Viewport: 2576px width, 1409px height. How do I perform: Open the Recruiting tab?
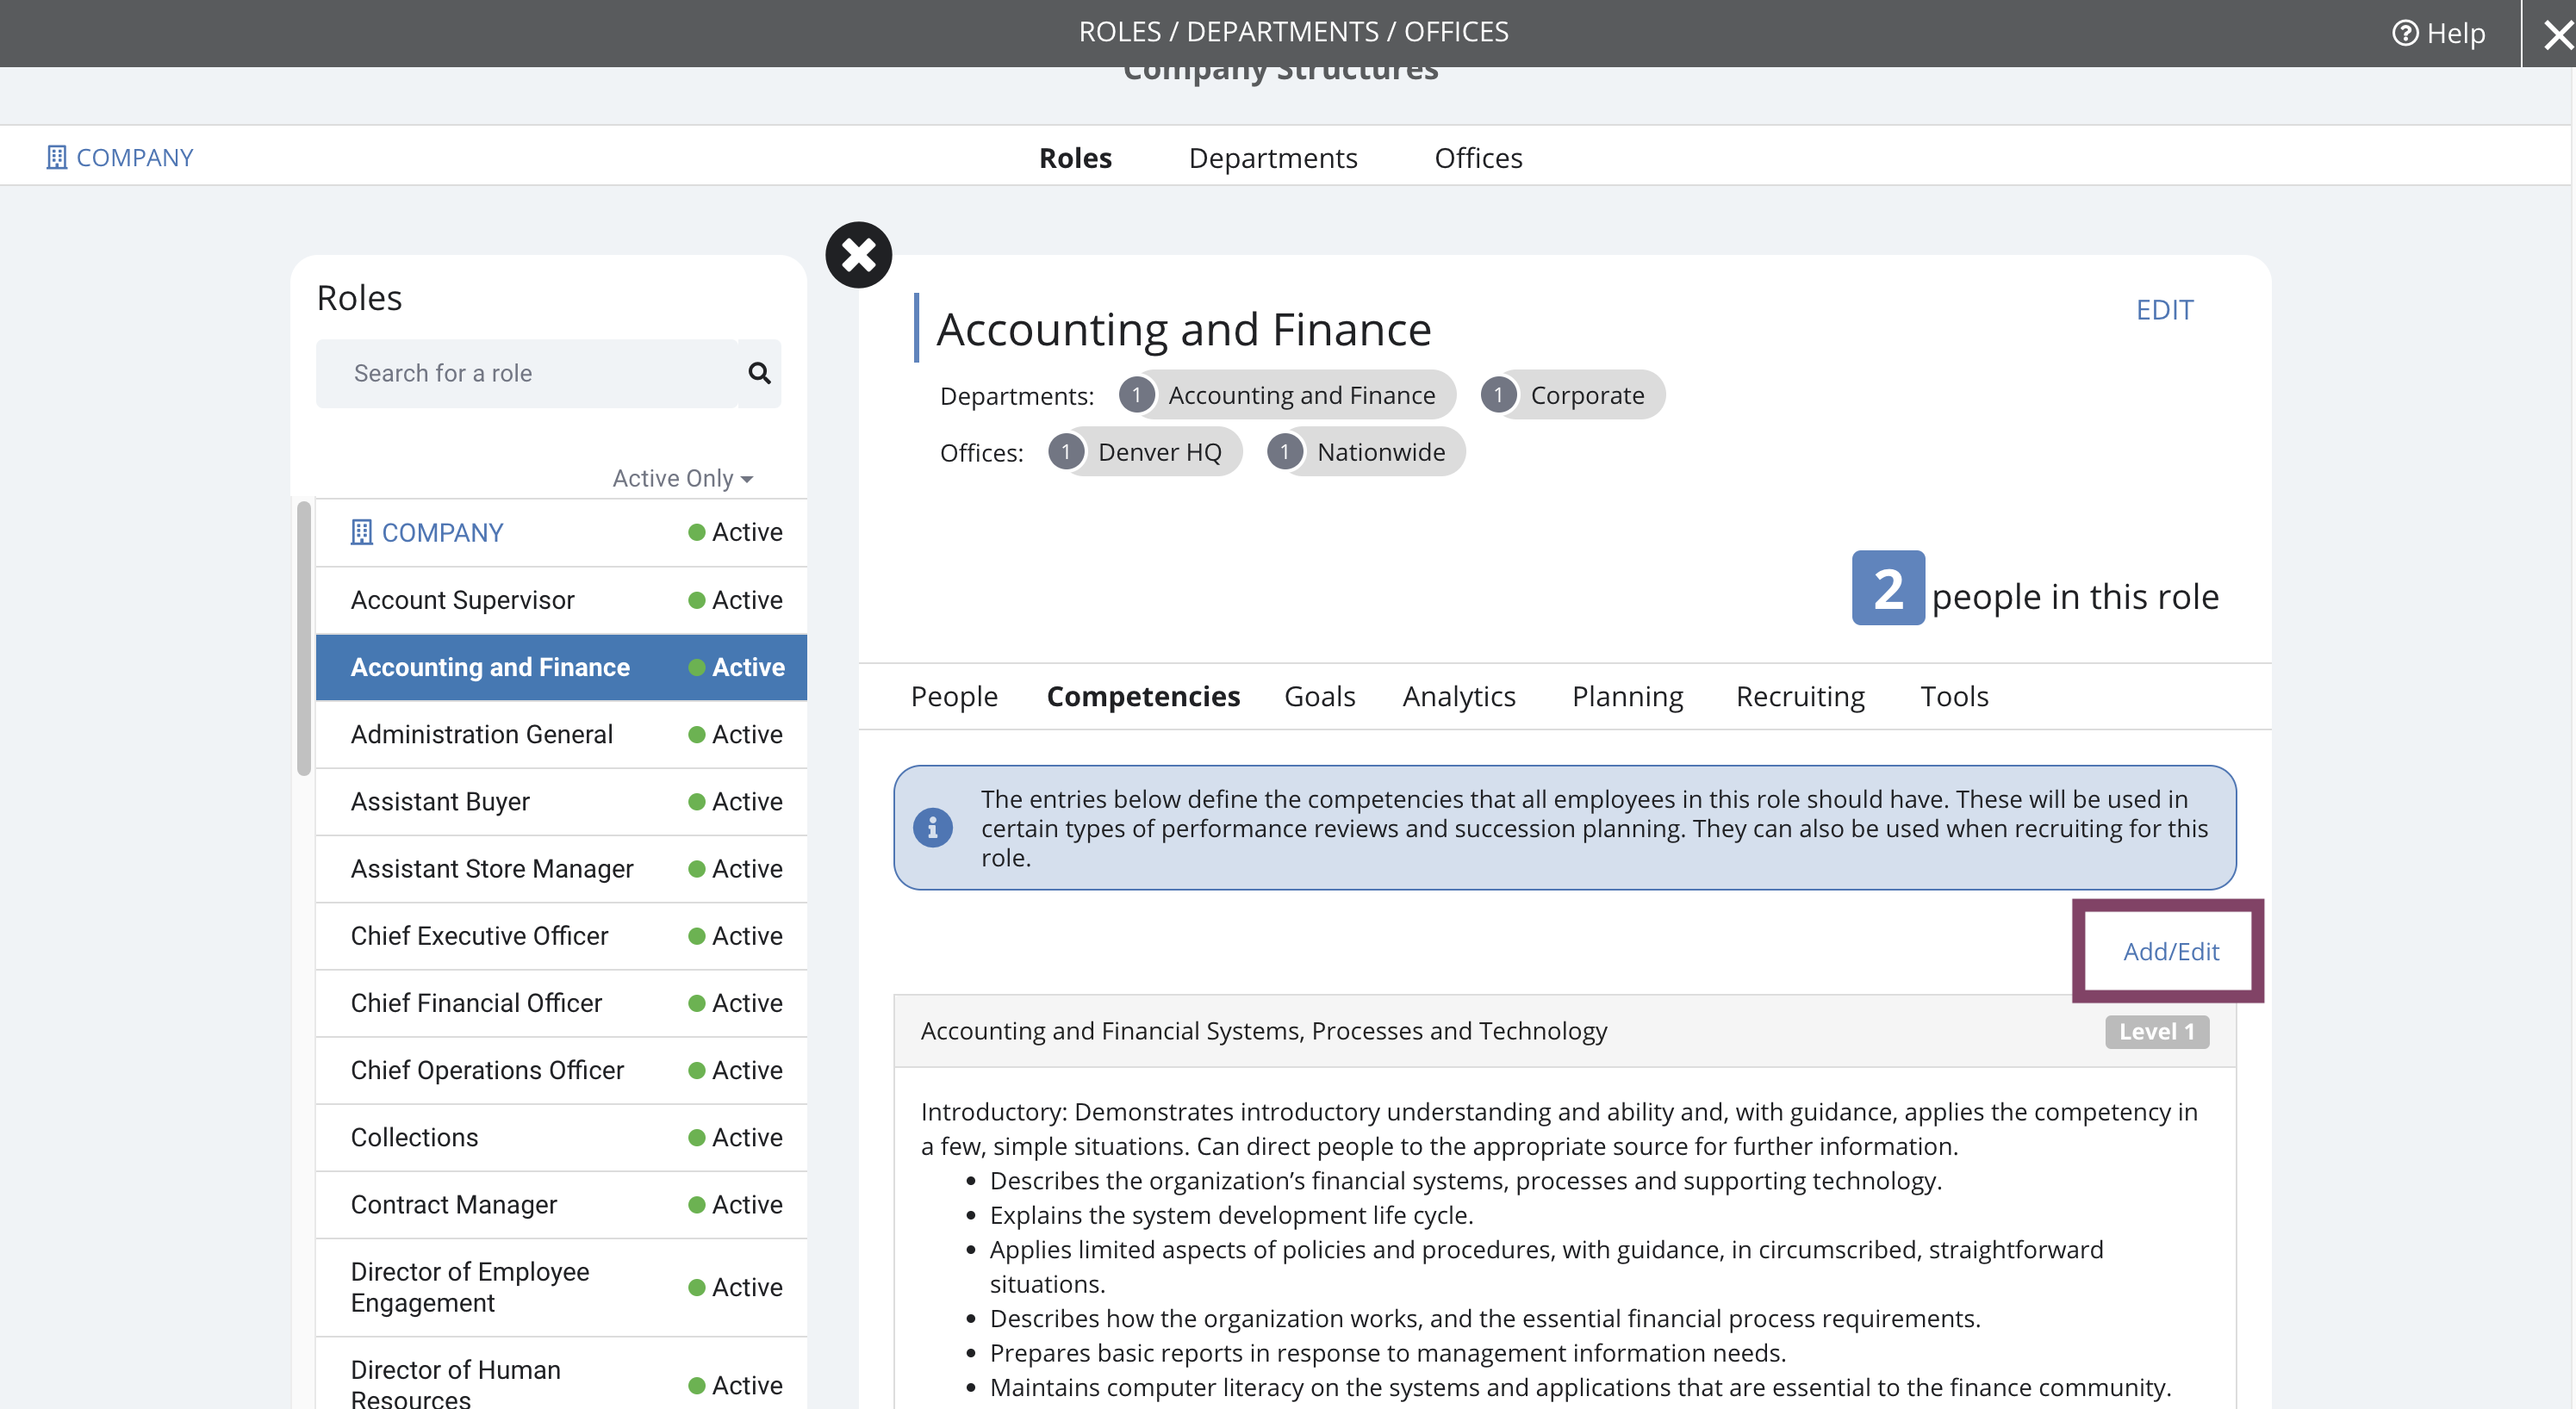point(1800,696)
